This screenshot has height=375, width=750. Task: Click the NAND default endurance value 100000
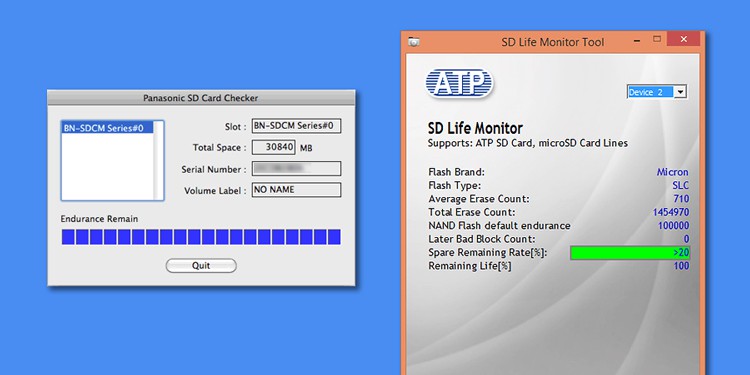tap(673, 226)
